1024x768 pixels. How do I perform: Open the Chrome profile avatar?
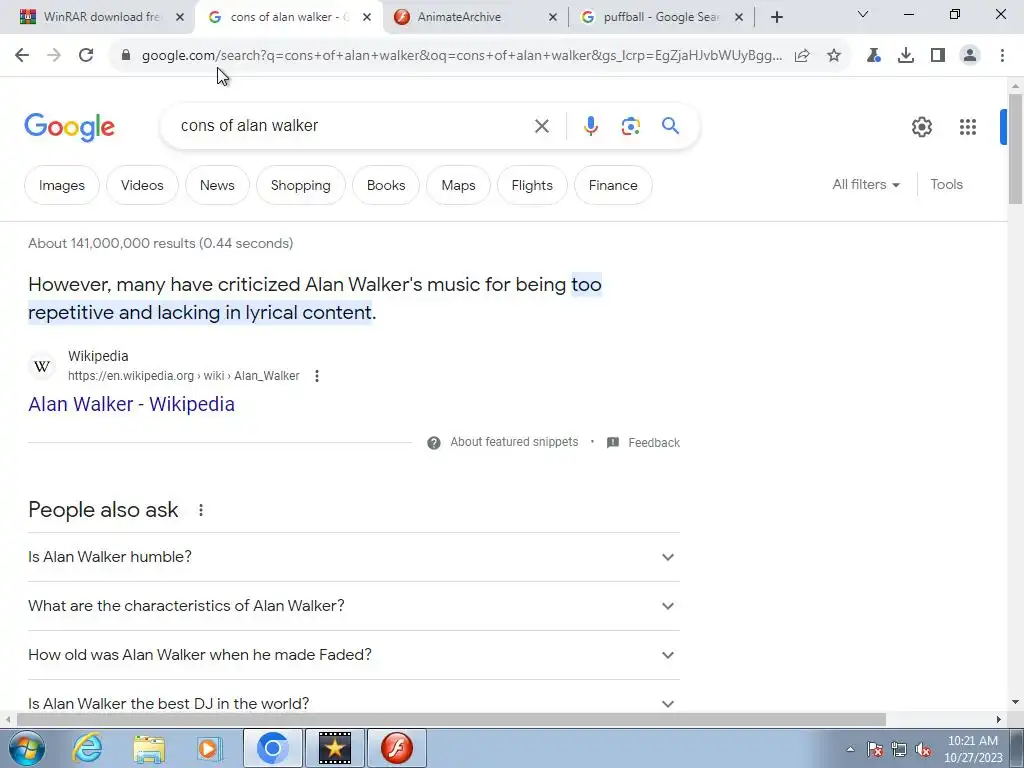click(x=970, y=56)
